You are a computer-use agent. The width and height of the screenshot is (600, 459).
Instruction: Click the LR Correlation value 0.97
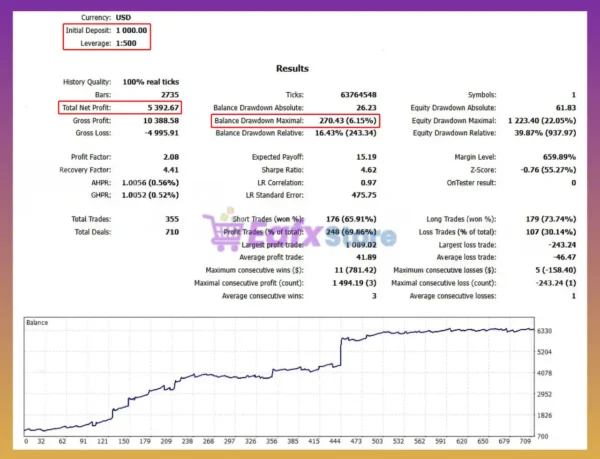[368, 183]
